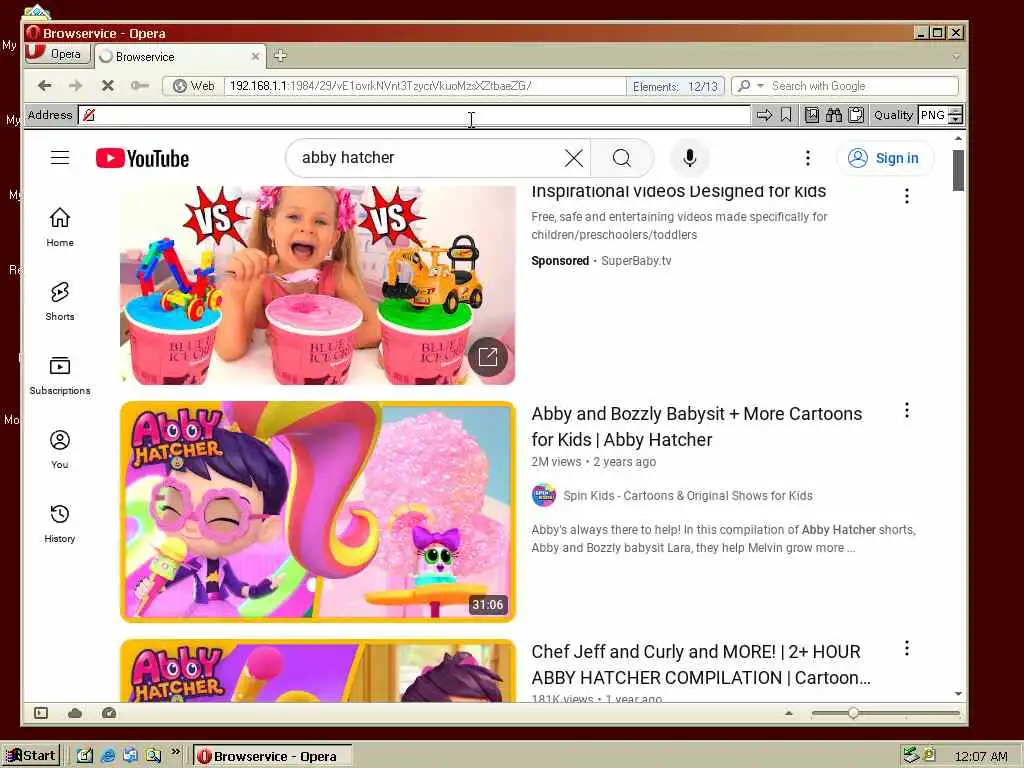
Task: Open You in YouTube sidebar
Action: [59, 449]
